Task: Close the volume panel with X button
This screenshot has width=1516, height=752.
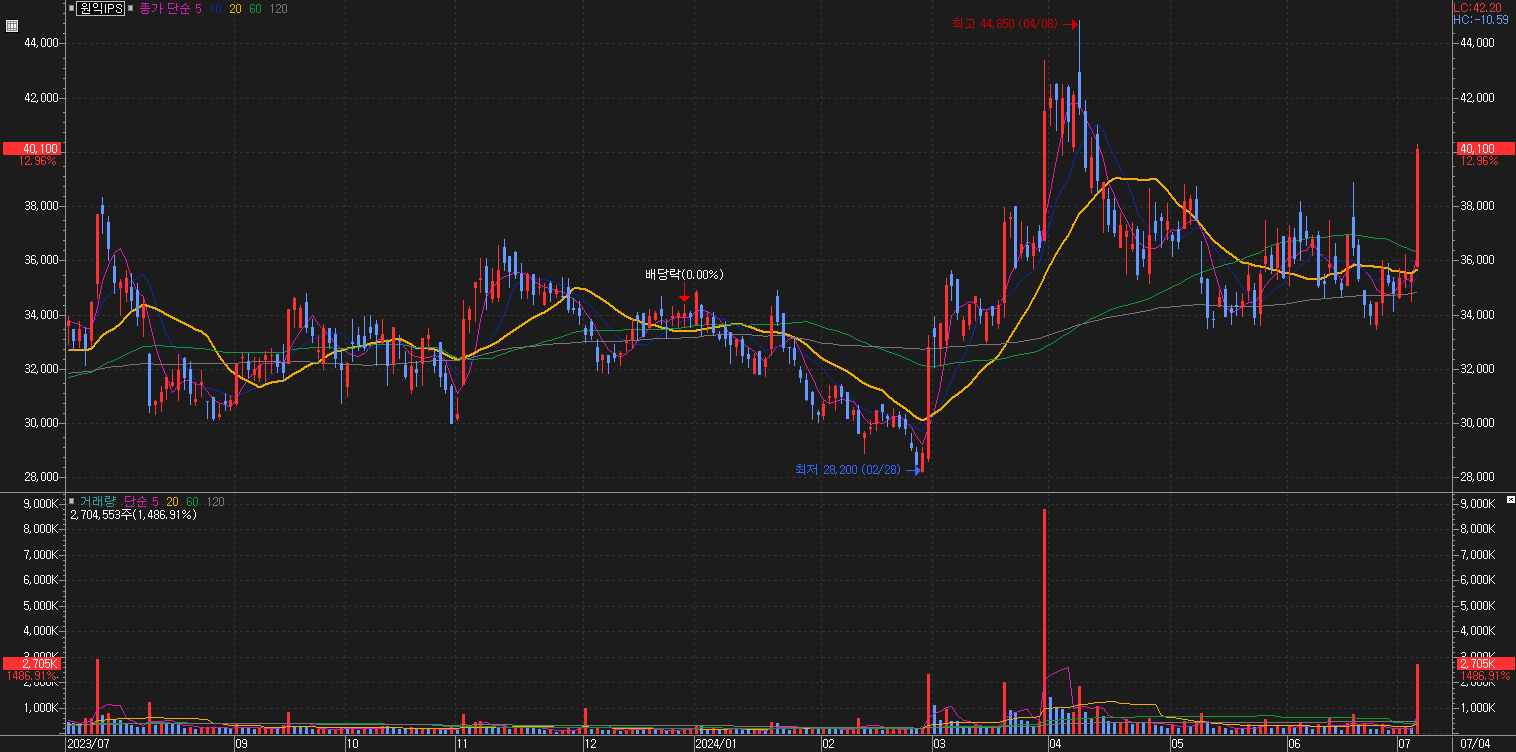Action: point(1510,498)
